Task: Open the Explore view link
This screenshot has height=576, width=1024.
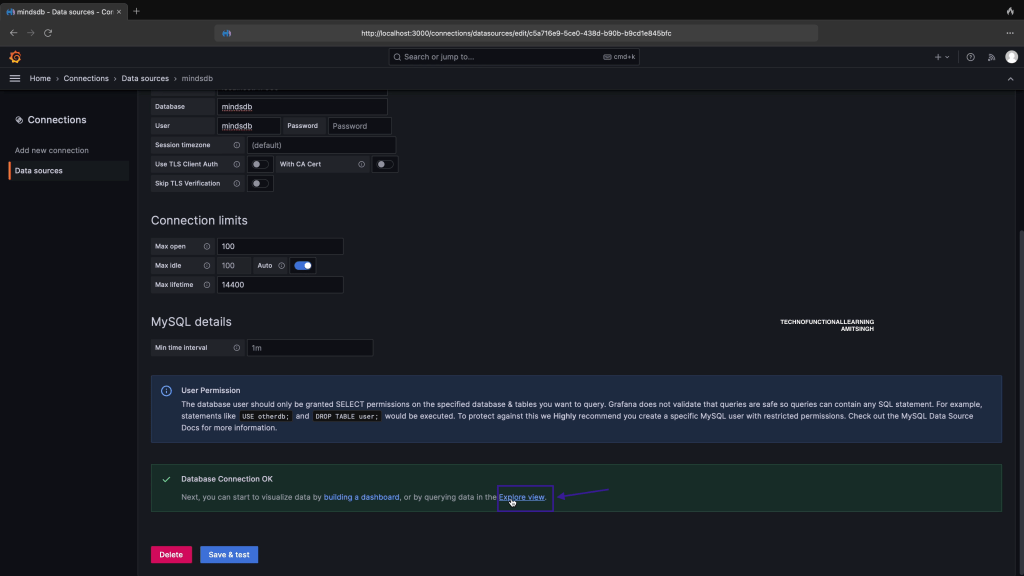Action: [522, 497]
